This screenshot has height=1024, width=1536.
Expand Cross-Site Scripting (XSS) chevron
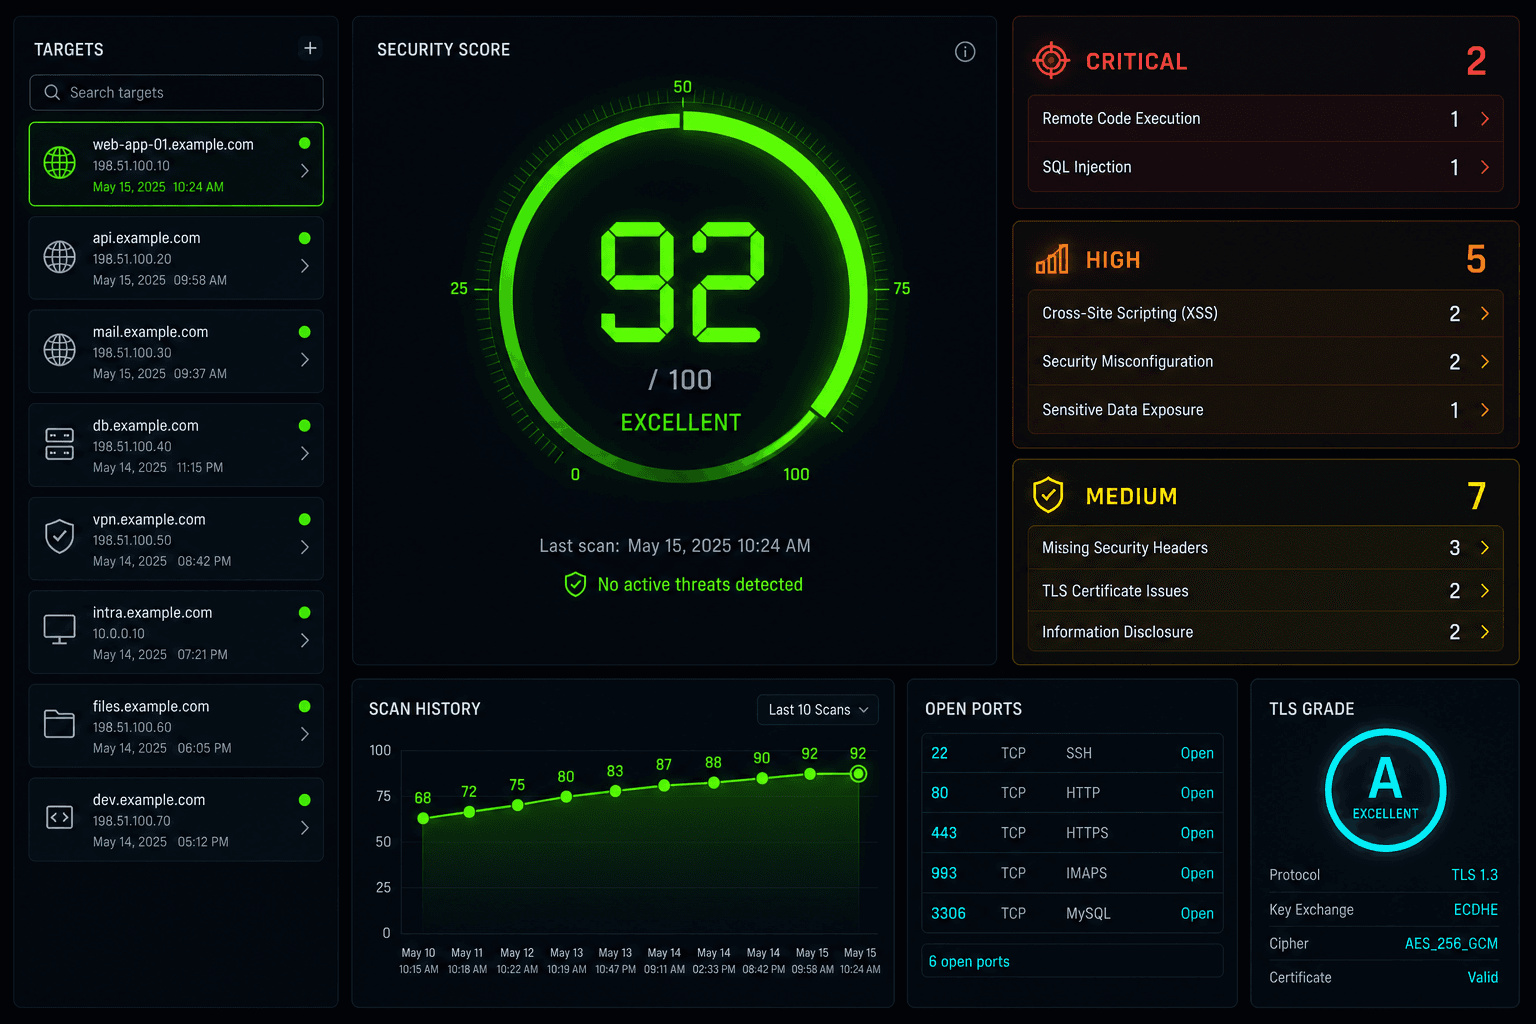click(x=1485, y=313)
